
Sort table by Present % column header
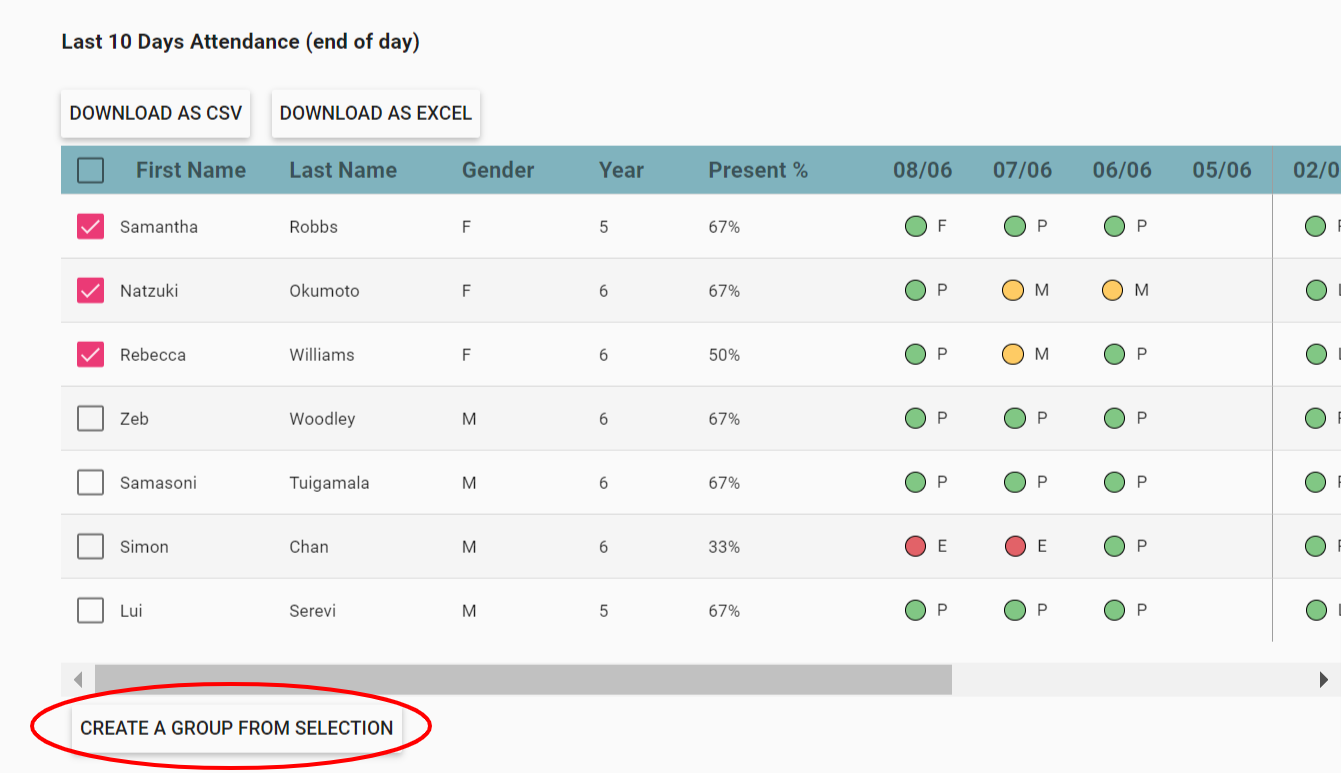[x=757, y=170]
